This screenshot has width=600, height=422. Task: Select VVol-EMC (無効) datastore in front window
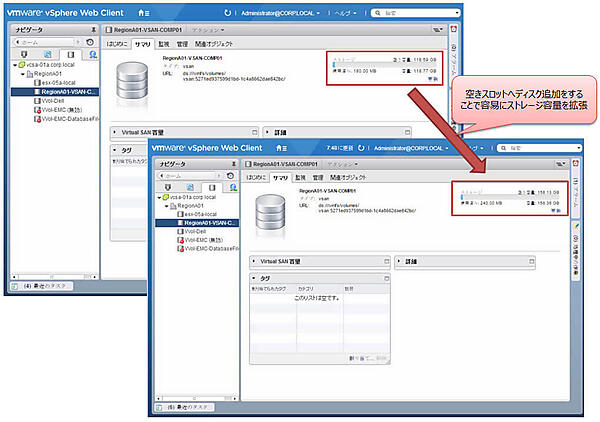(x=200, y=240)
